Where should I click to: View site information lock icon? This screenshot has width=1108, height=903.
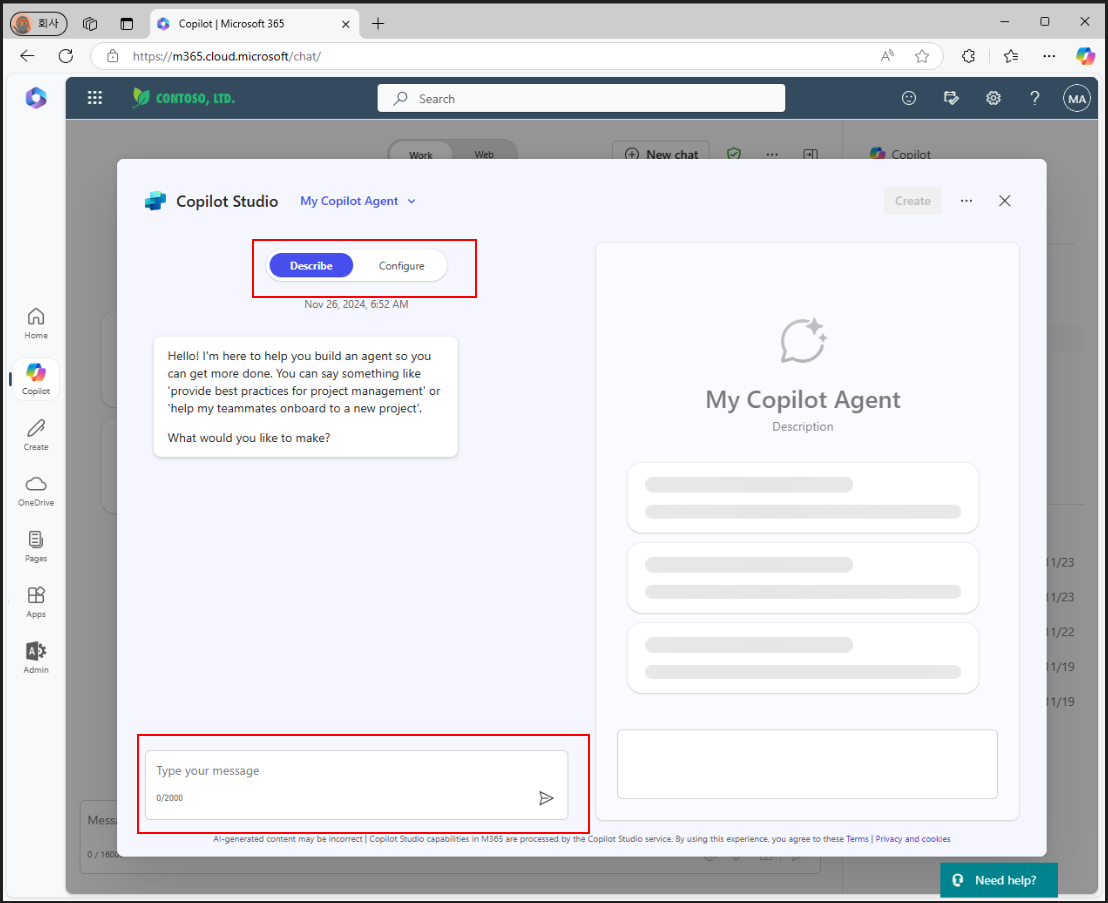coord(112,56)
